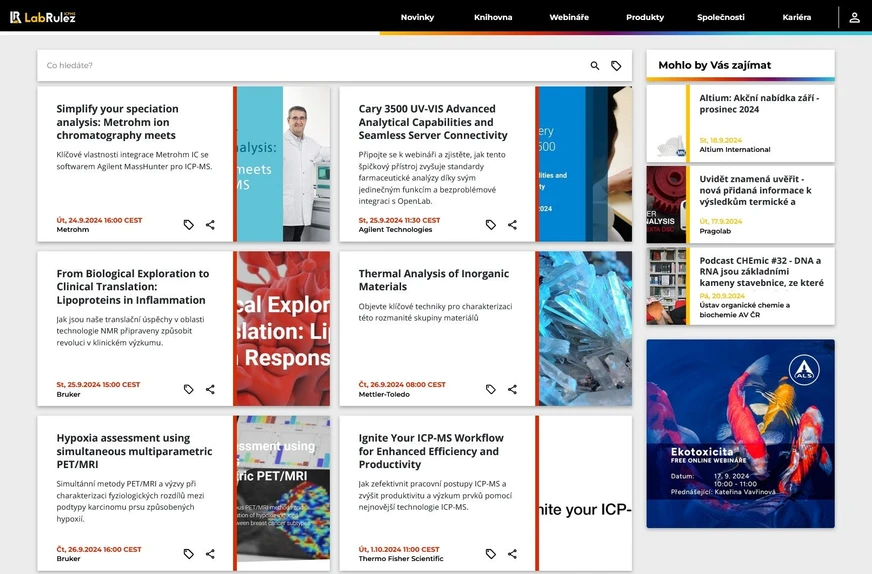872x574 pixels.
Task: Click 'Mettler-Toledo' company name
Action: click(384, 394)
